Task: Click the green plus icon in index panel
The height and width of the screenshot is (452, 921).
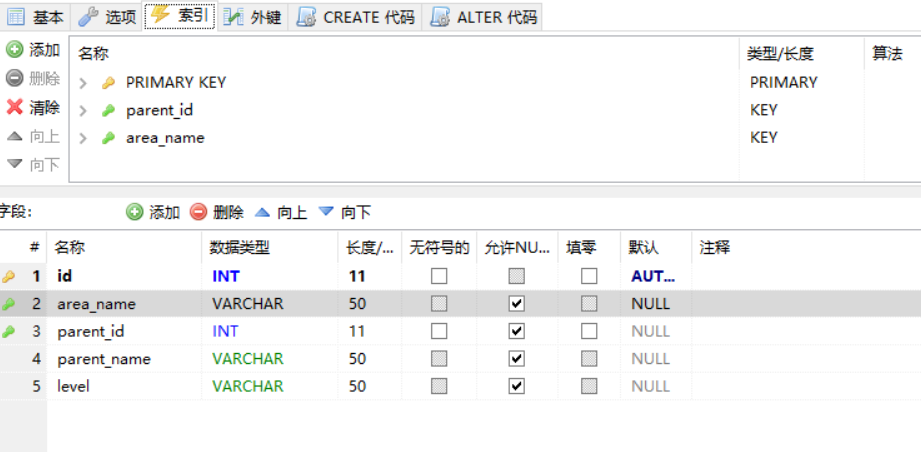Action: click(x=15, y=50)
